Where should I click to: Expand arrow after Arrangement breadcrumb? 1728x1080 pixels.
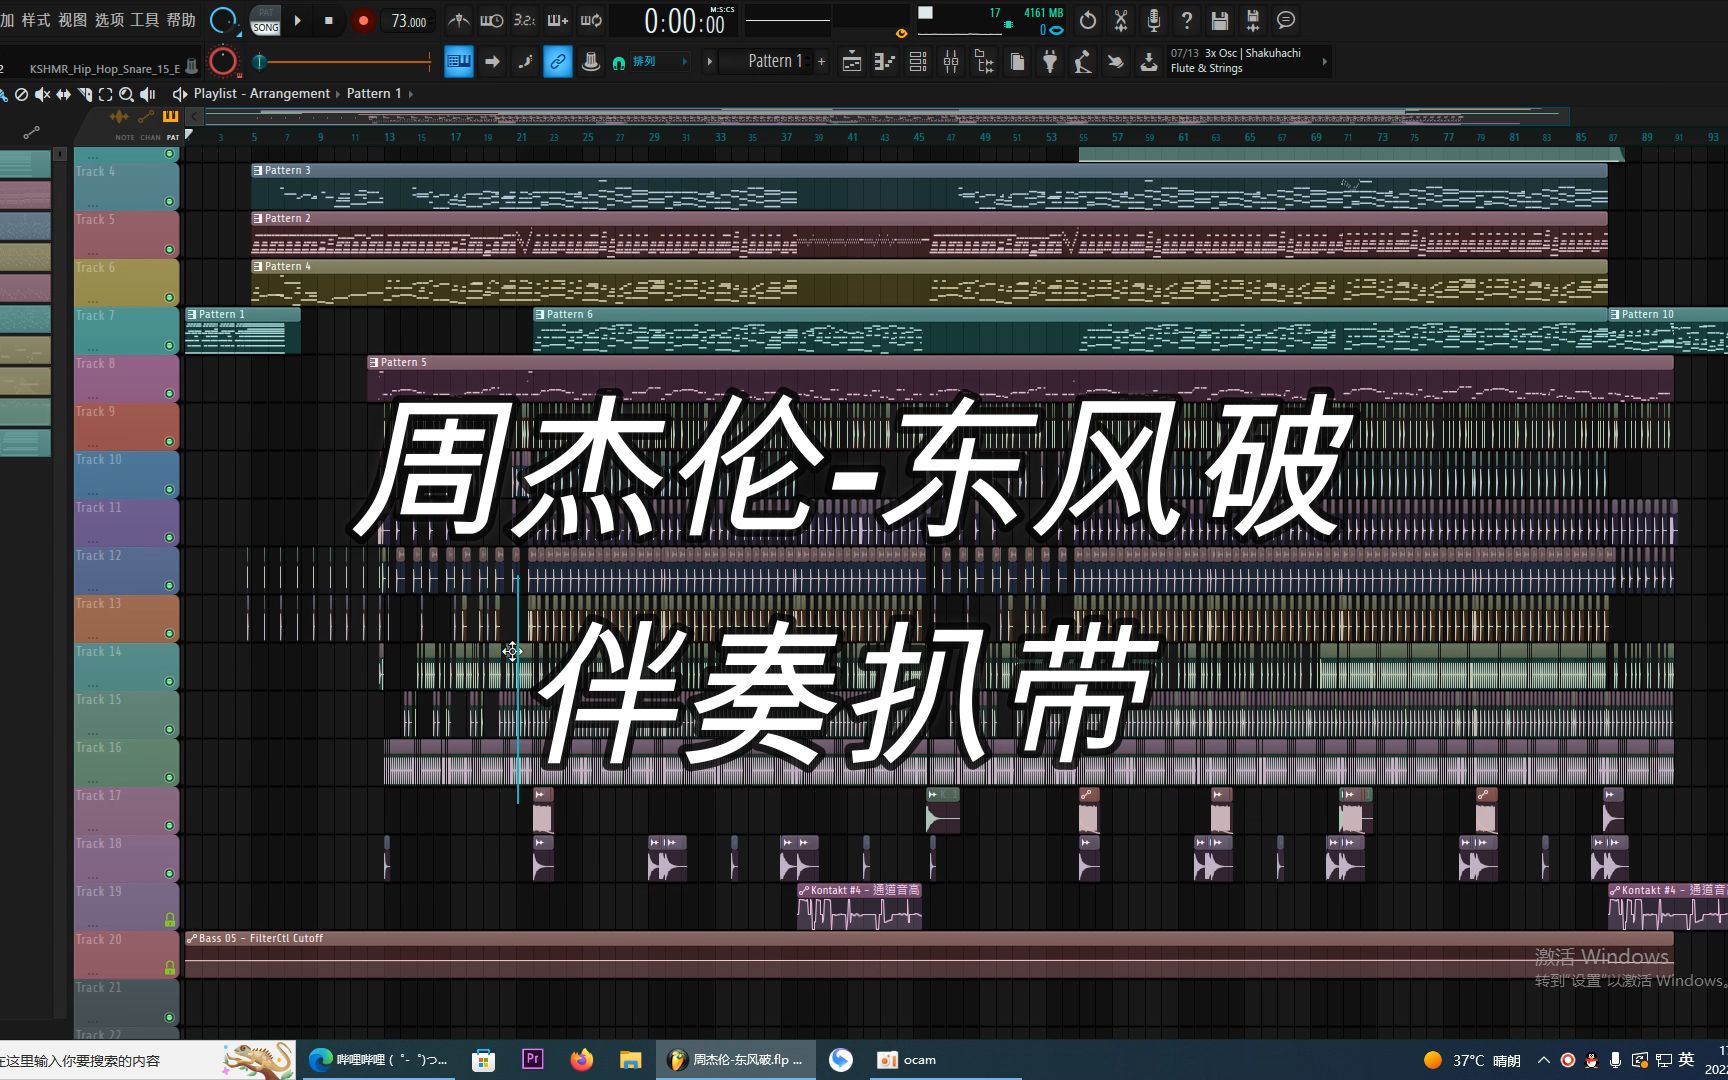[338, 94]
